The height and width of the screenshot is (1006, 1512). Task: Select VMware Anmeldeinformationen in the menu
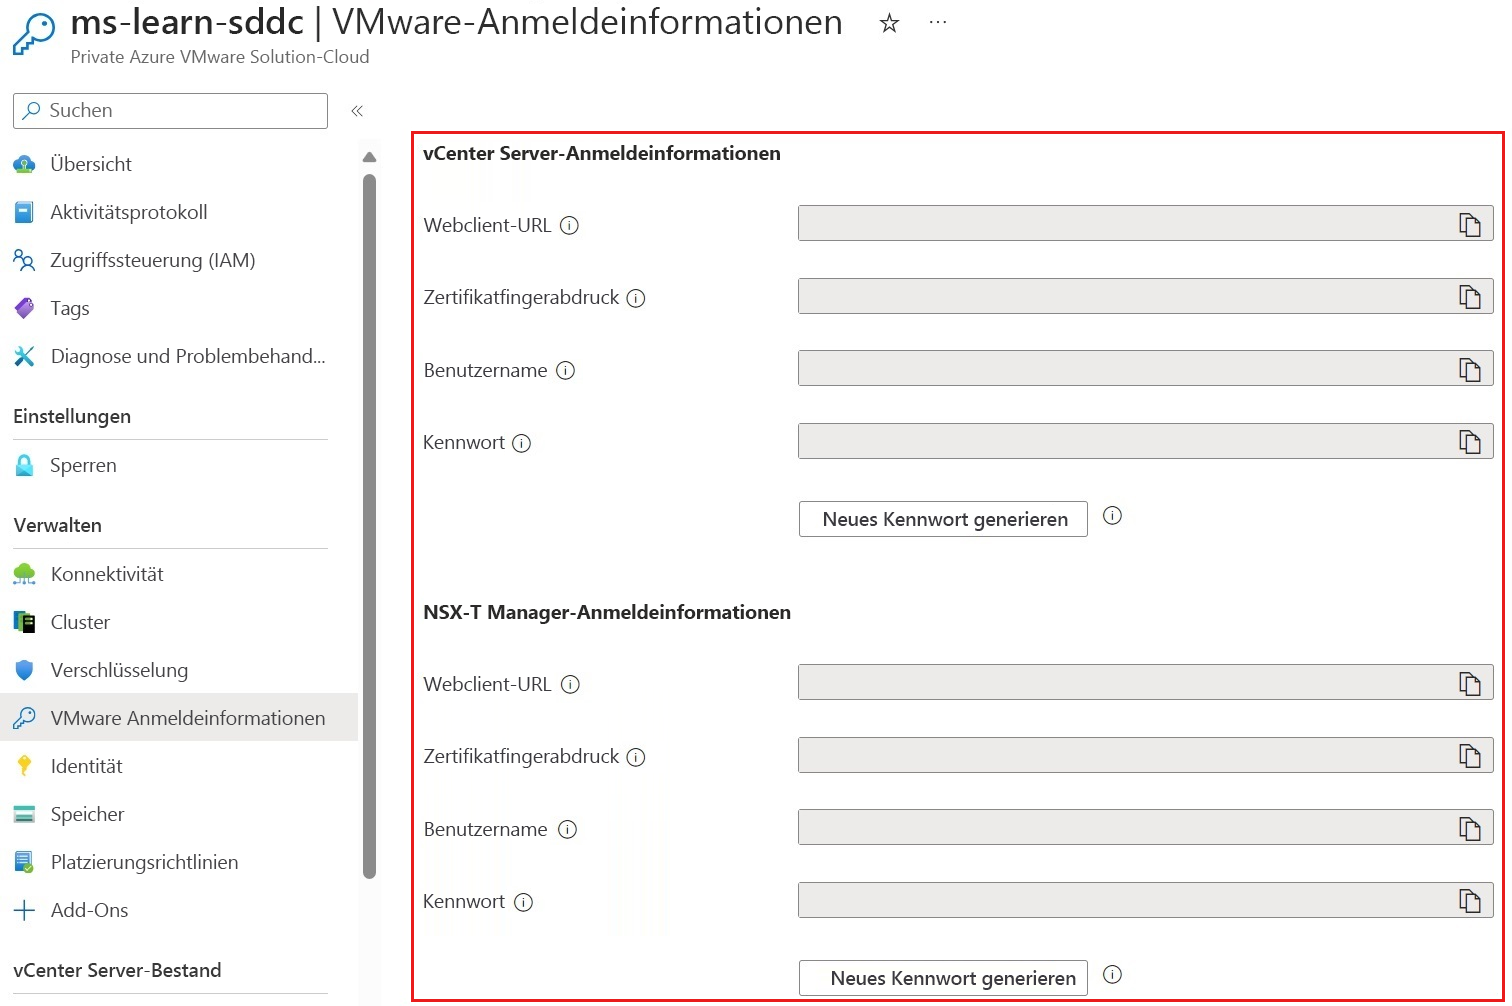tap(187, 717)
